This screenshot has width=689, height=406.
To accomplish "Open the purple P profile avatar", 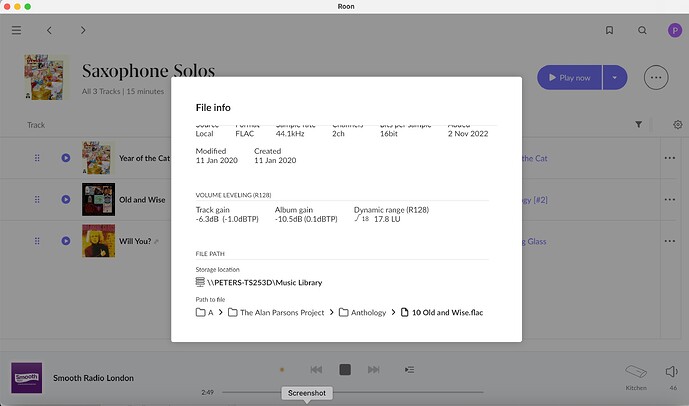I will 675,30.
